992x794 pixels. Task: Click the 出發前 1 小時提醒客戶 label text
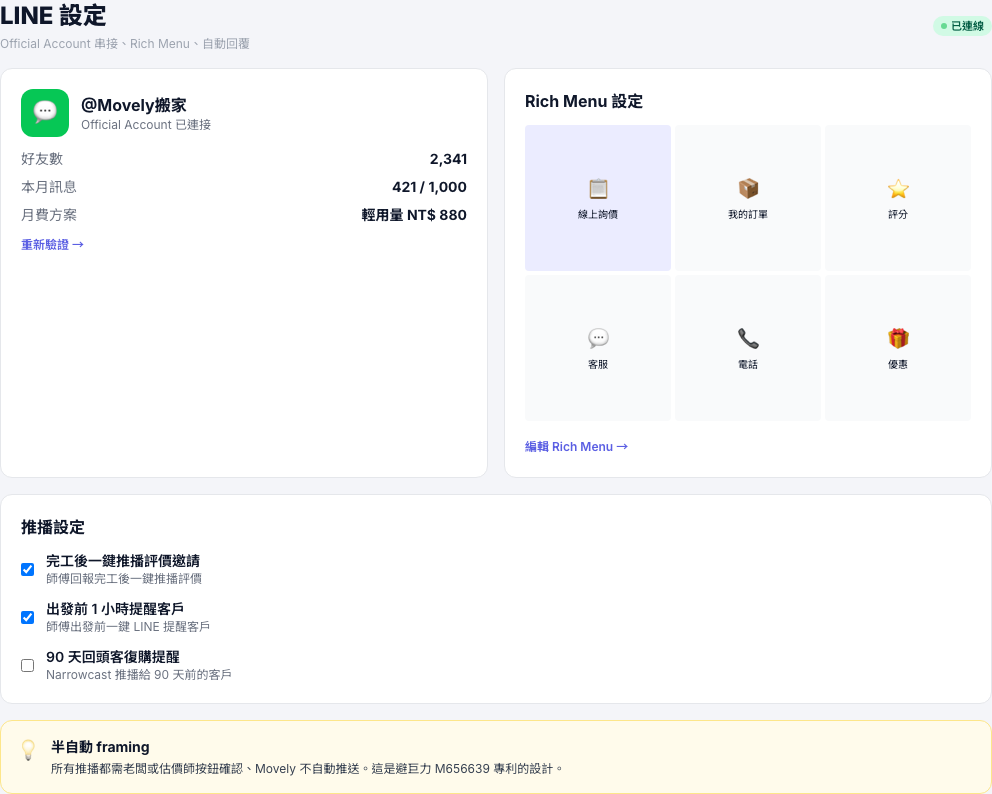point(115,609)
